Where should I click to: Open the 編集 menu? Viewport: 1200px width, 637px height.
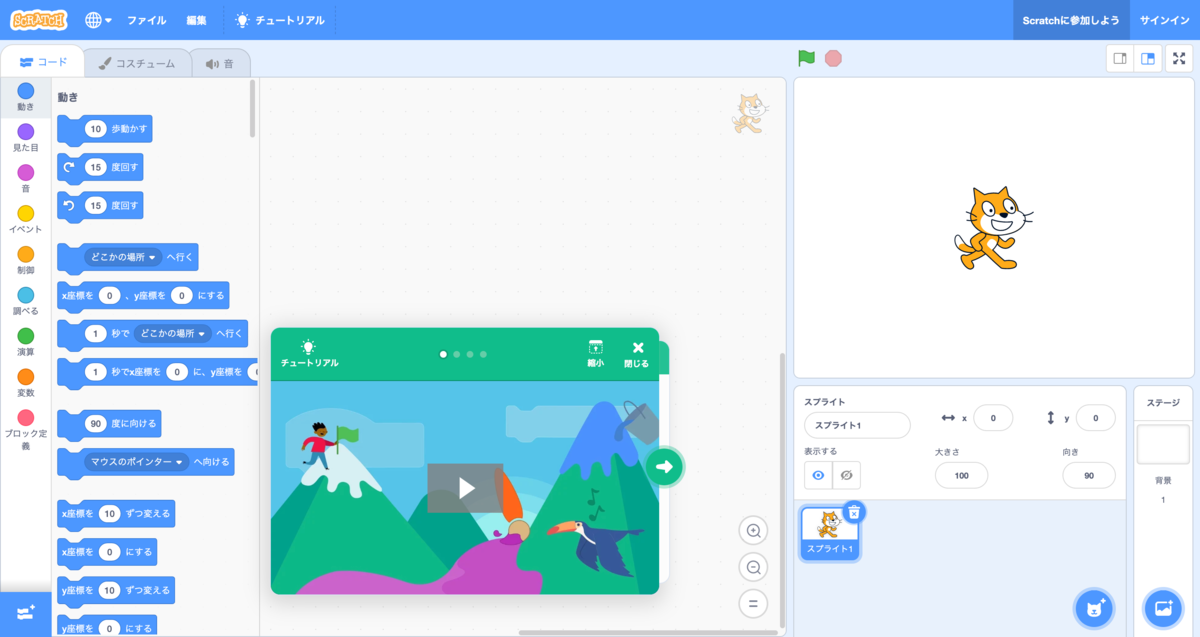[x=197, y=20]
